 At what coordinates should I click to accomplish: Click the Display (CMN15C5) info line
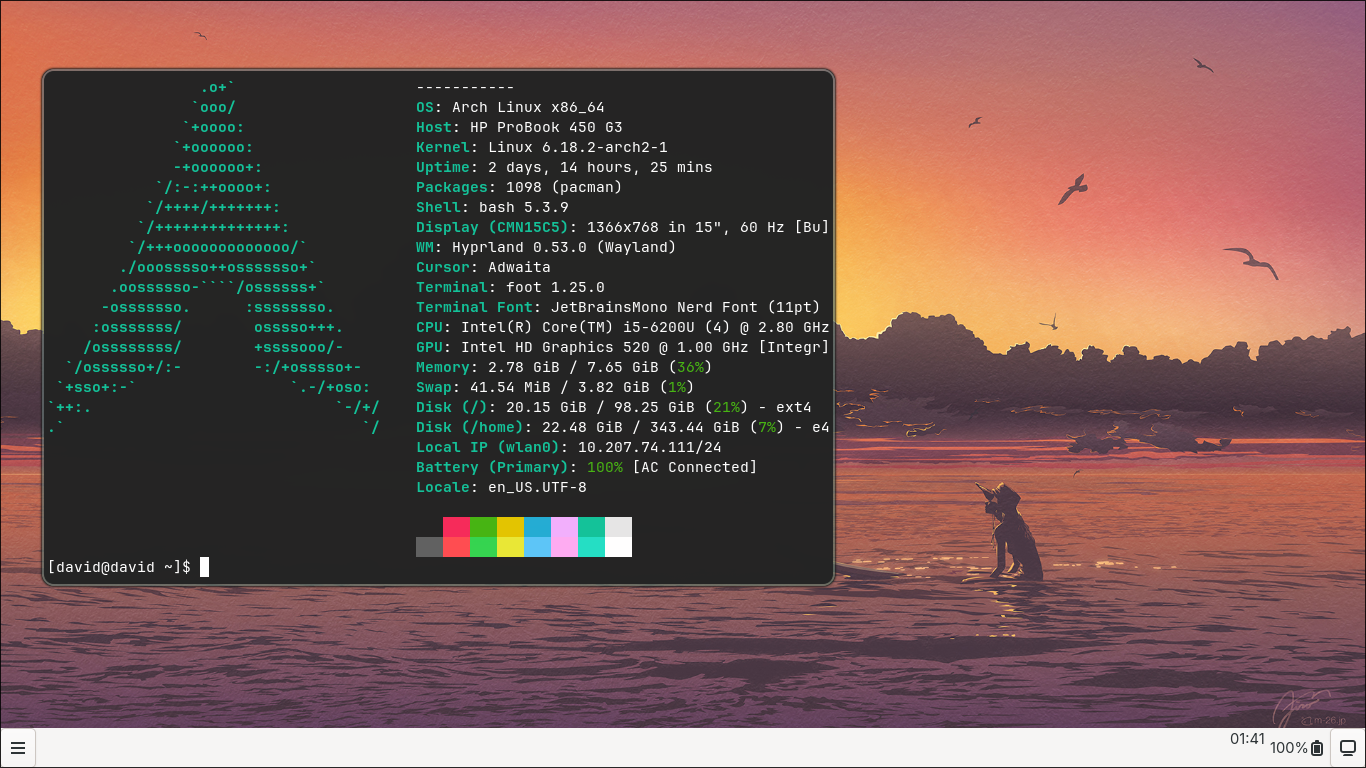620,227
